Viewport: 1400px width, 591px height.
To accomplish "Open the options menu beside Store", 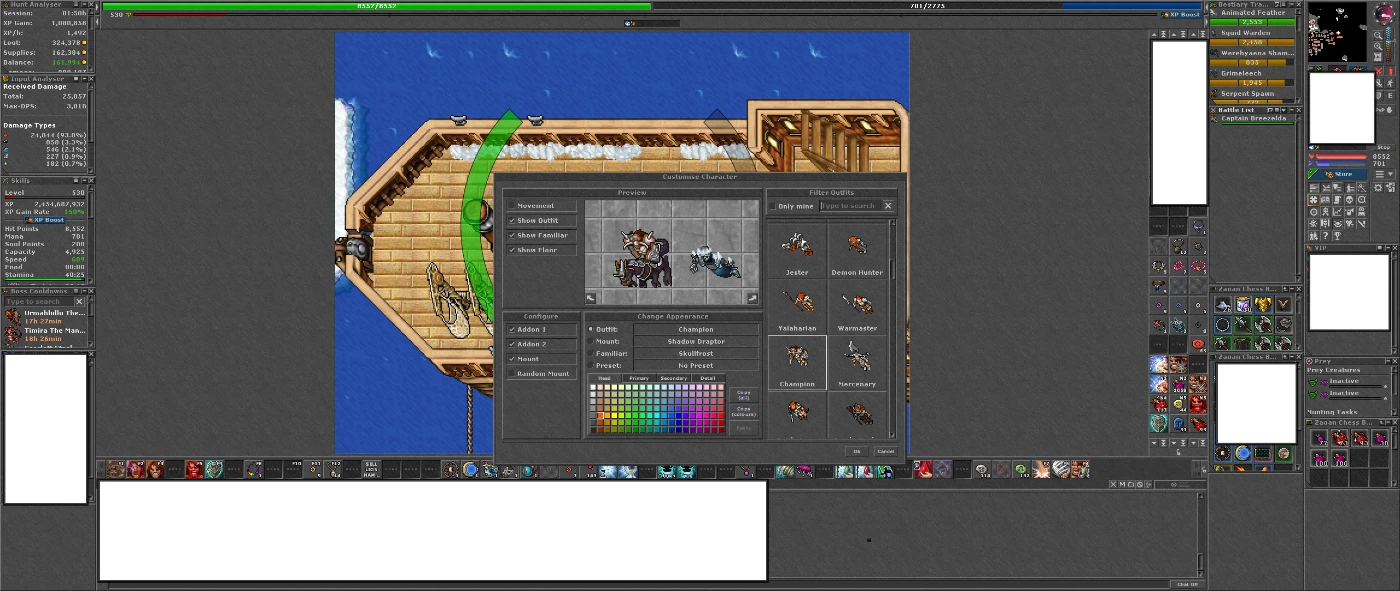I will (1384, 174).
